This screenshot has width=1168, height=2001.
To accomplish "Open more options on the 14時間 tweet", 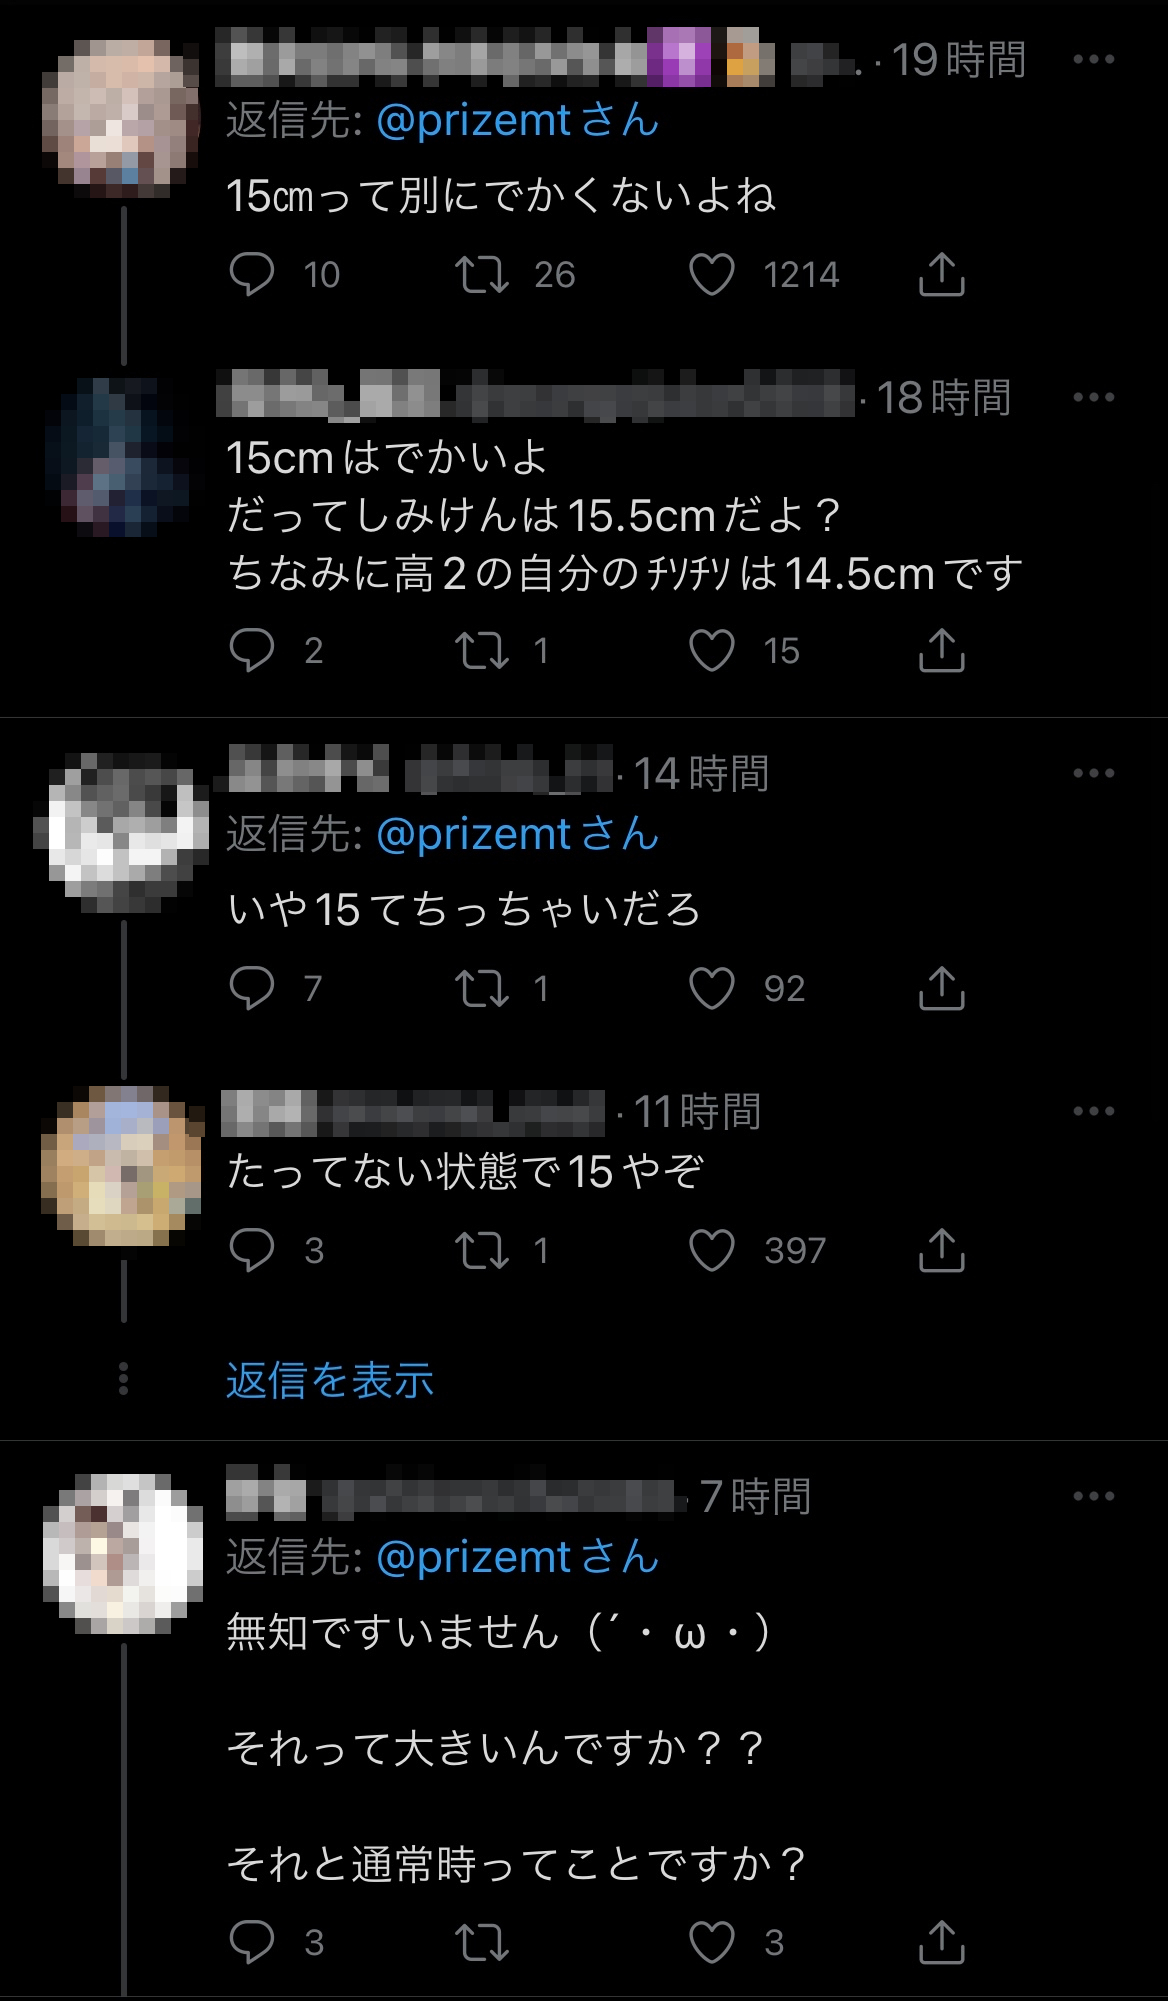I will pyautogui.click(x=1093, y=773).
